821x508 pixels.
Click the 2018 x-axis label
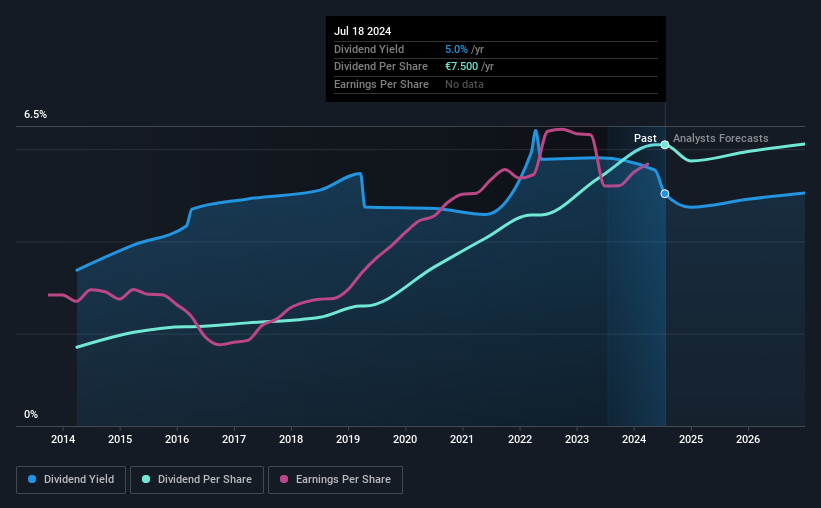point(291,439)
